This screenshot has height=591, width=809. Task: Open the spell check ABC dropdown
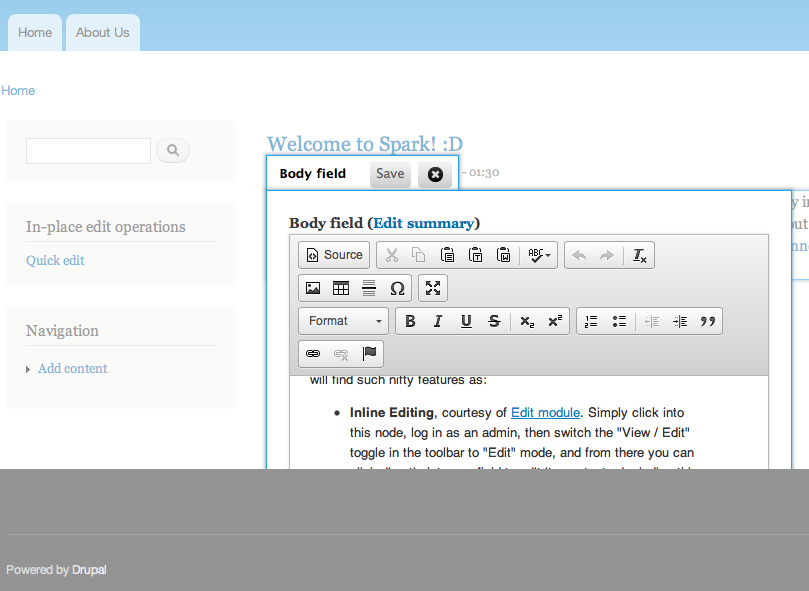539,255
